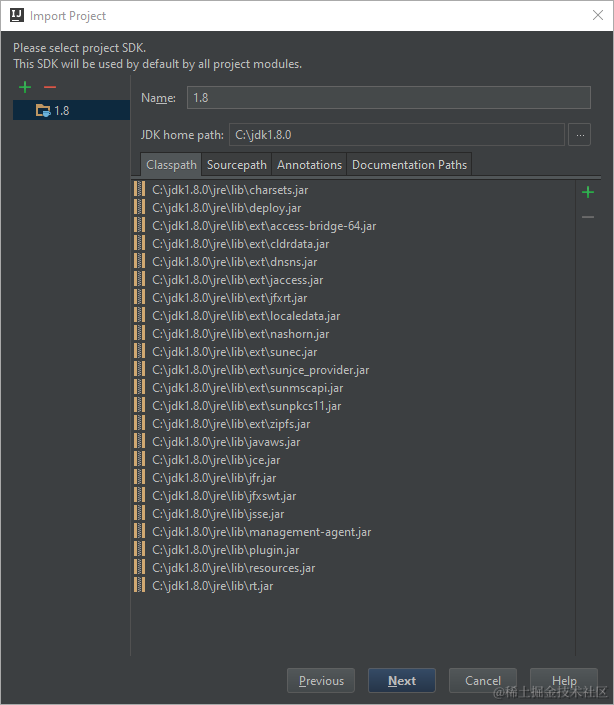Click the archive icon beside javaws.jar
This screenshot has height=705, width=614.
[139, 441]
